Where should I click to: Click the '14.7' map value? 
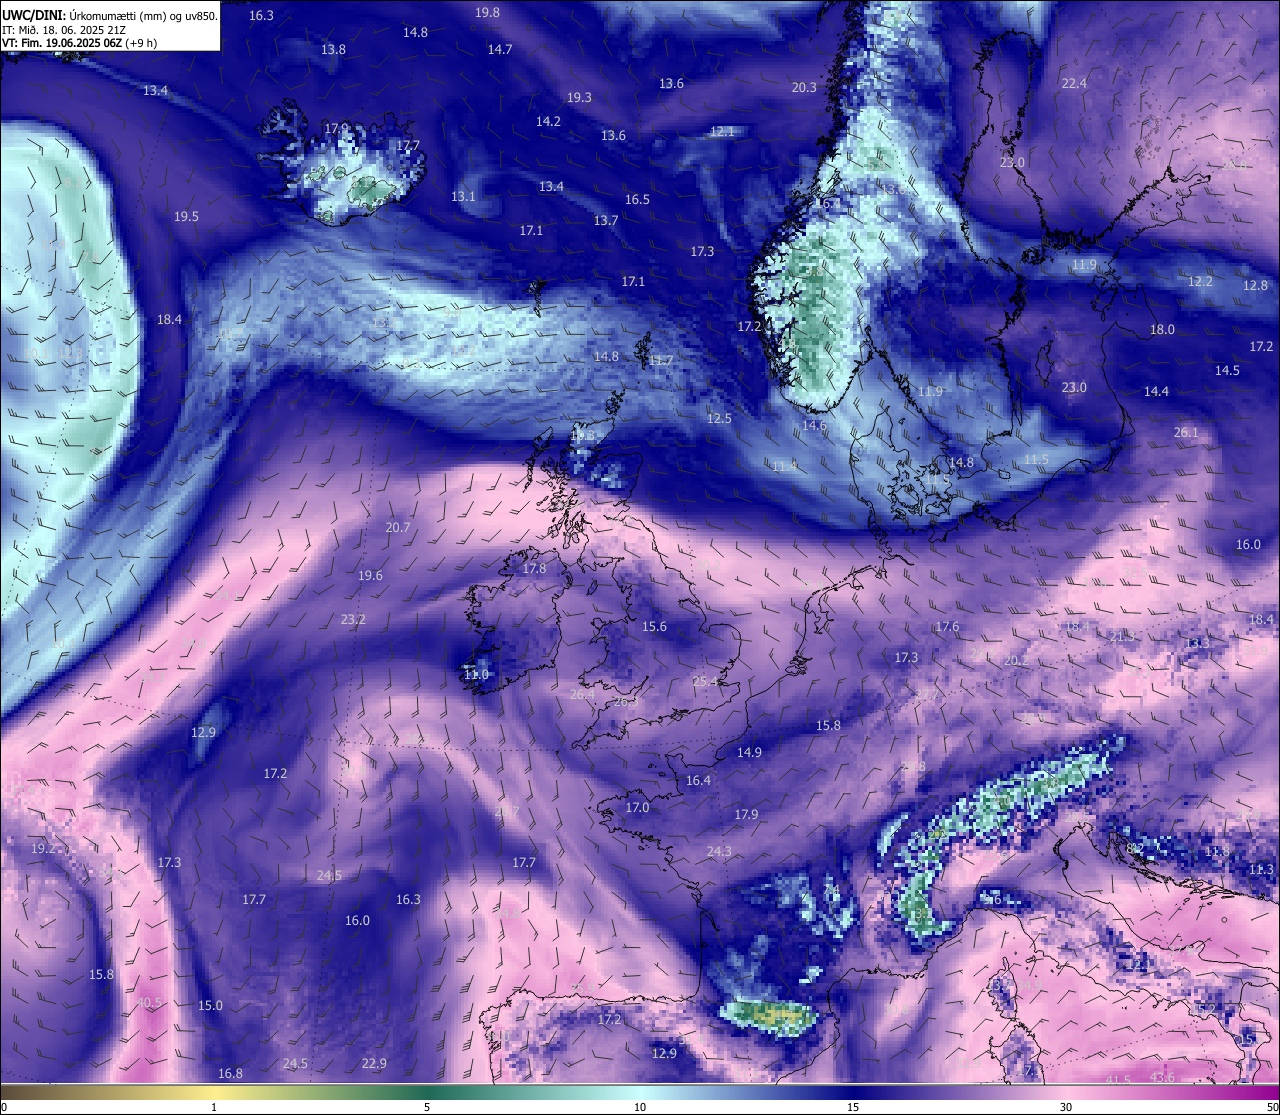pyautogui.click(x=500, y=49)
